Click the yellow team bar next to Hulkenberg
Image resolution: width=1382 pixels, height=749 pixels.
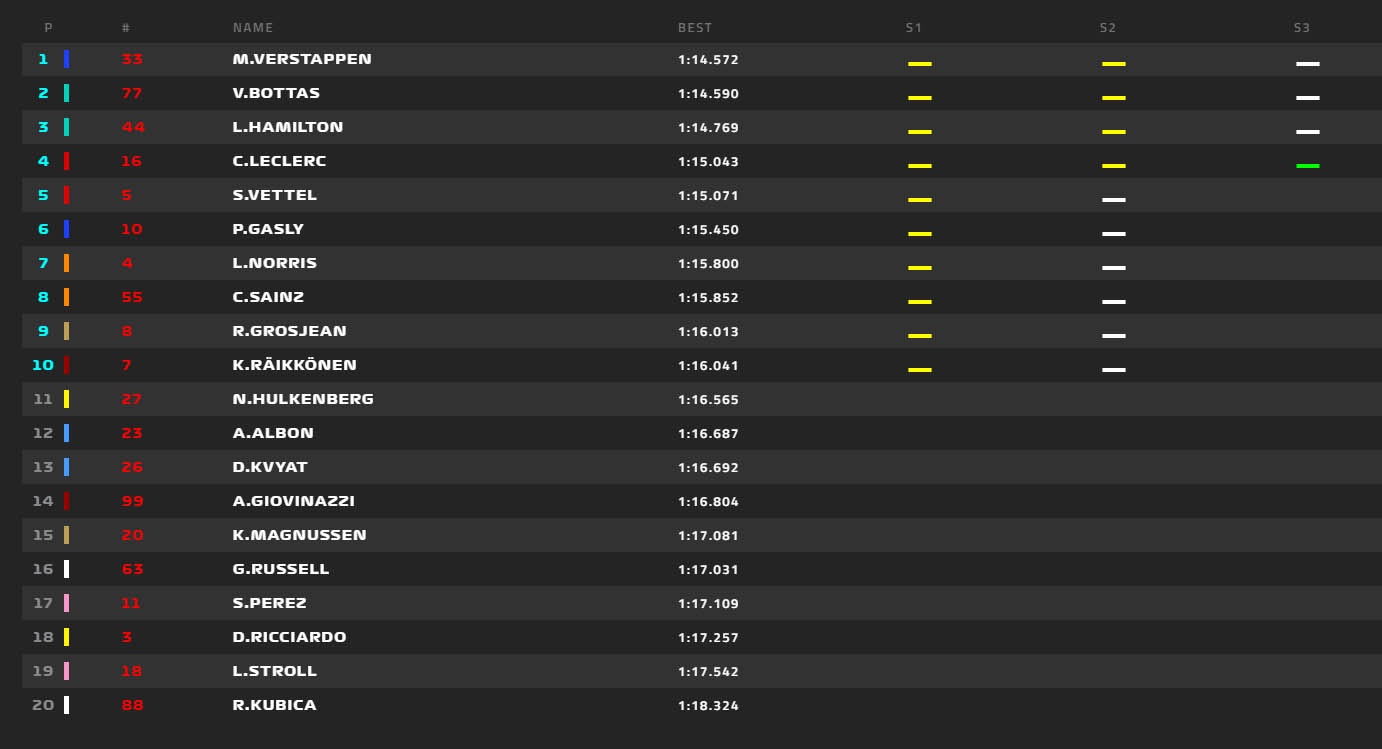(66, 399)
